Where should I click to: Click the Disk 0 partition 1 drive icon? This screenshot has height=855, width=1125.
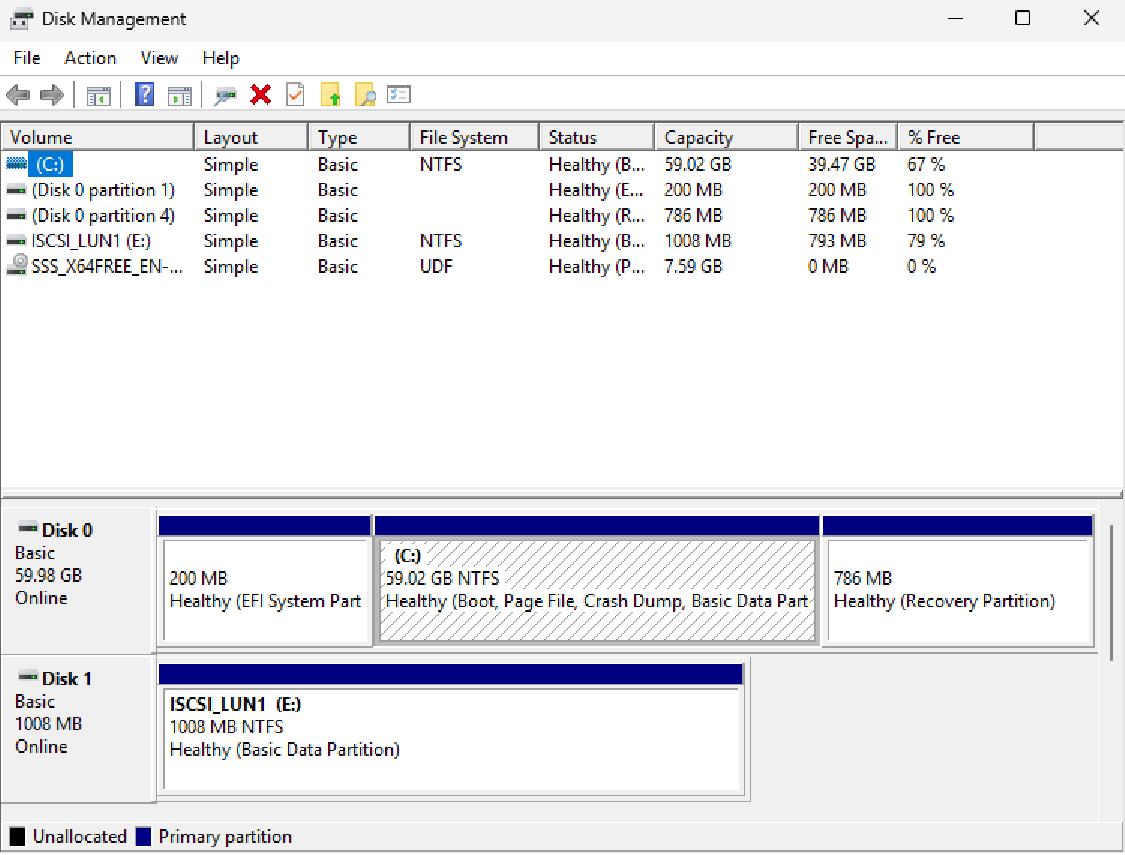coord(17,190)
